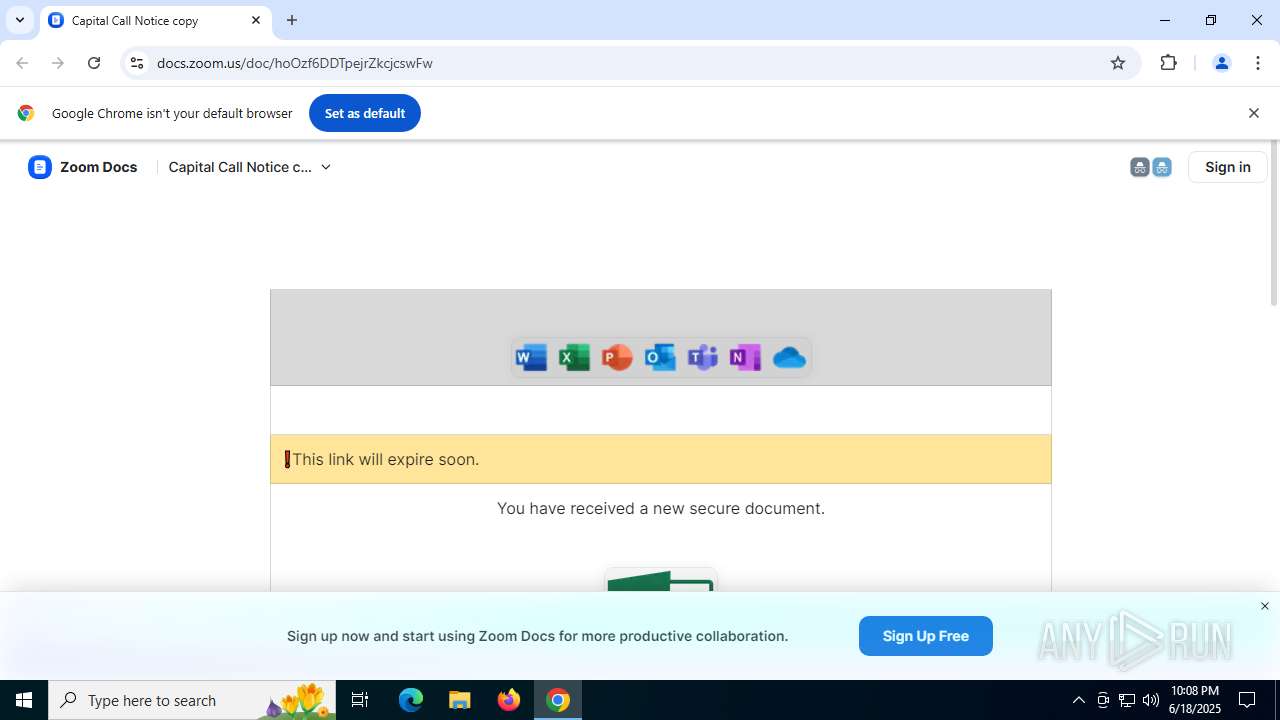Open the network icon in system tray
This screenshot has height=720, width=1280.
(x=1126, y=700)
